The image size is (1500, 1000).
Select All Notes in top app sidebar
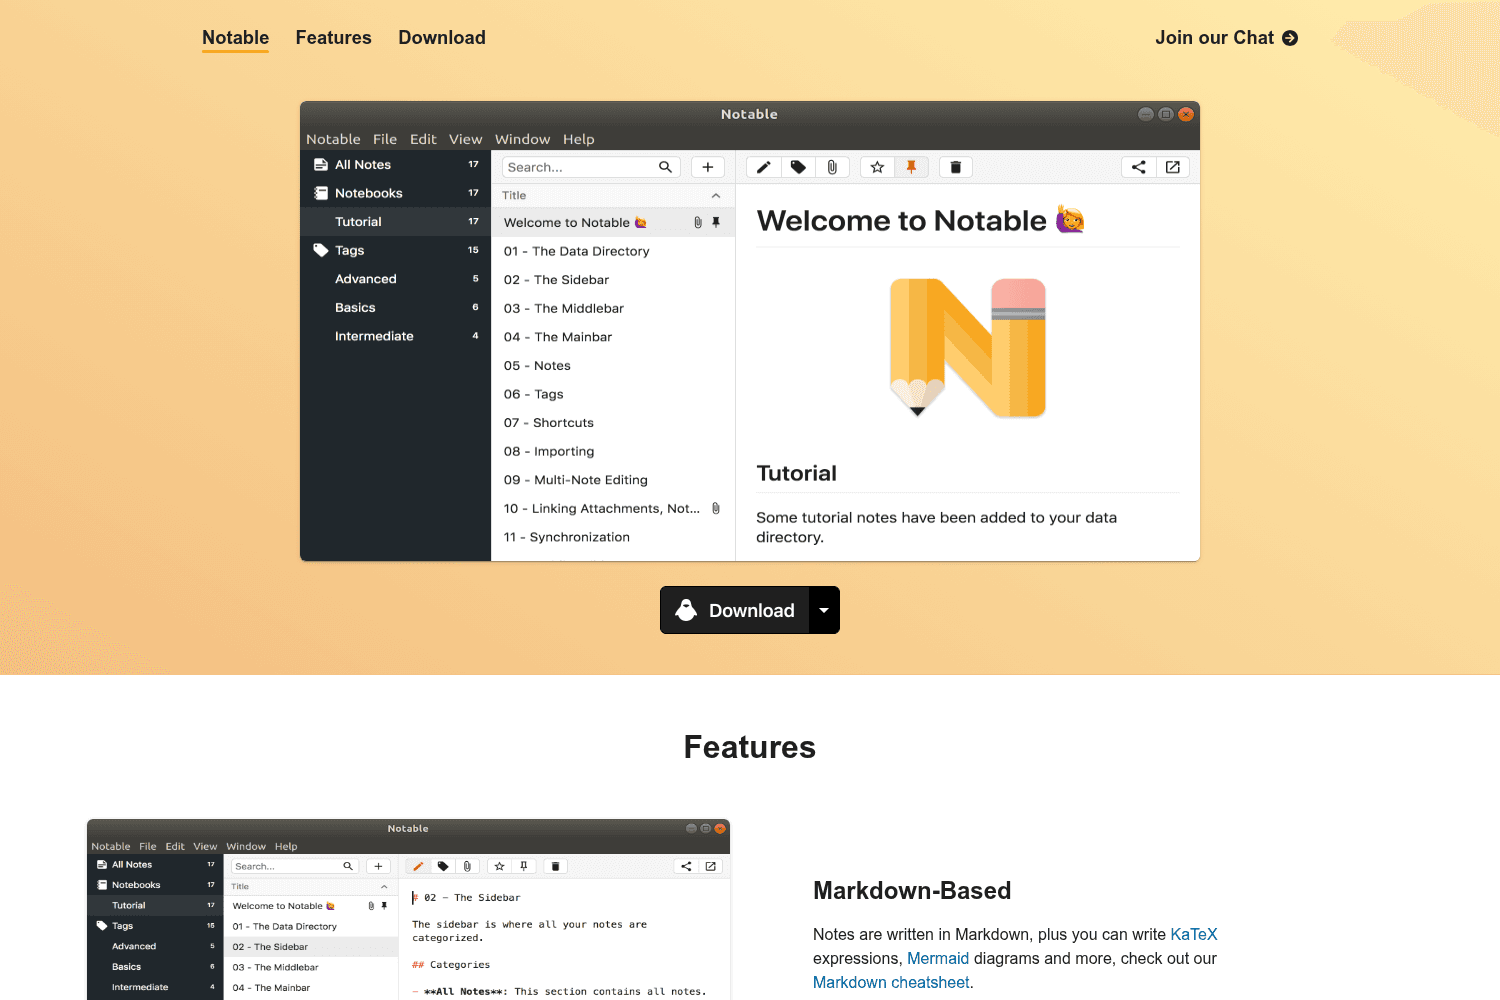click(396, 164)
